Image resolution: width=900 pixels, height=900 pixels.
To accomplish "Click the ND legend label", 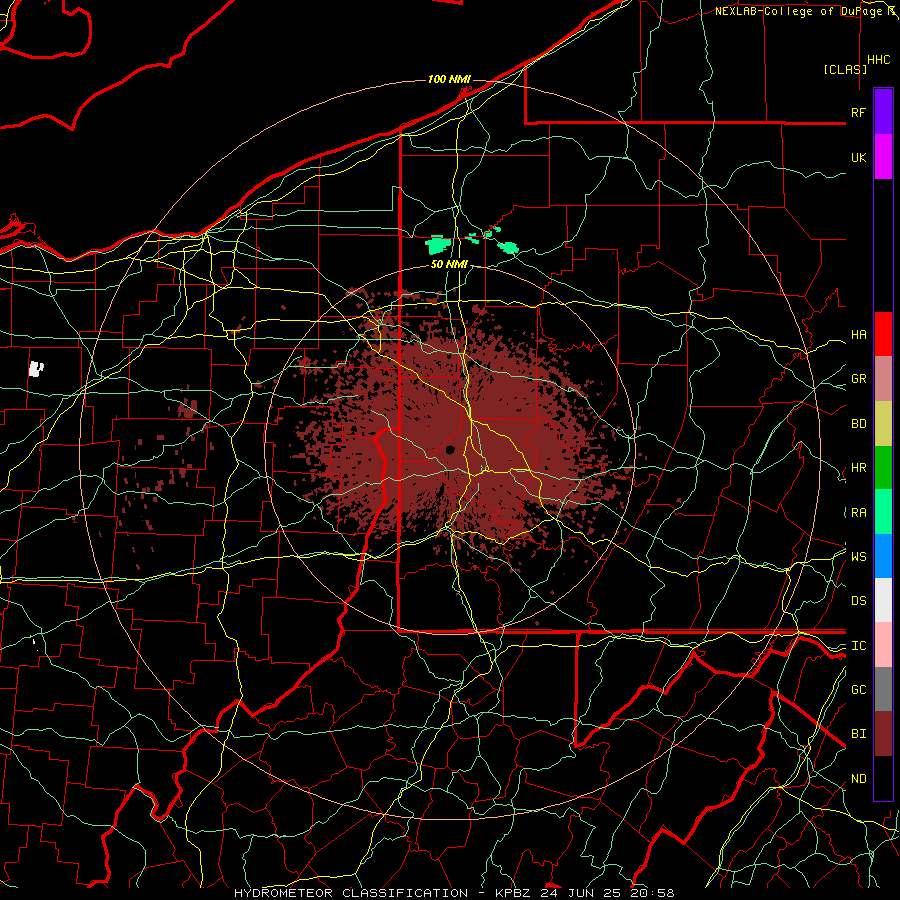I will pos(859,779).
